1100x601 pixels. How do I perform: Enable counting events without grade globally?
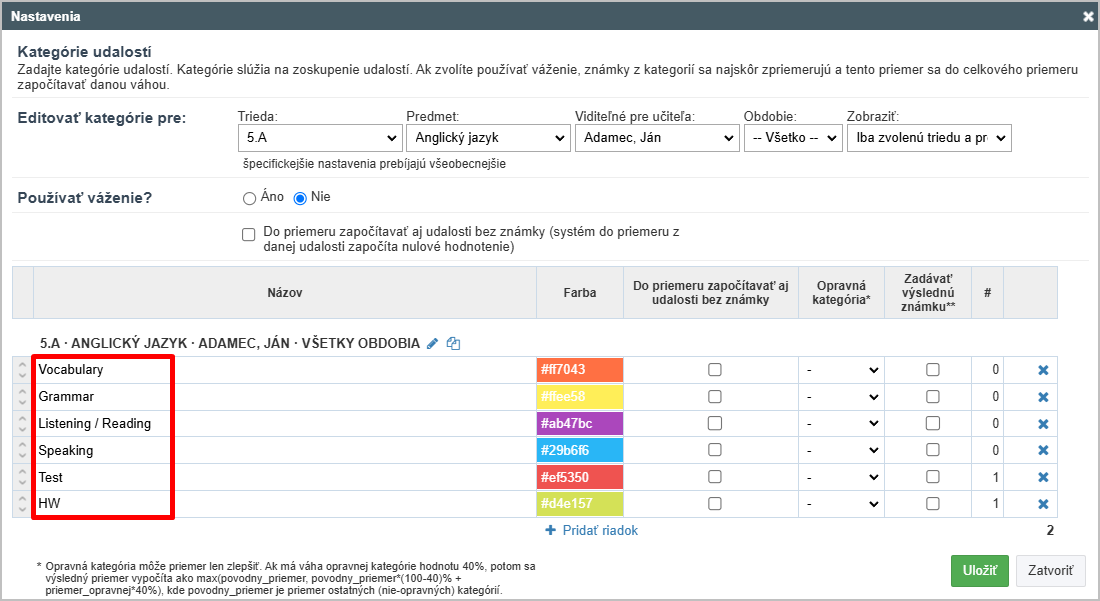(x=248, y=234)
